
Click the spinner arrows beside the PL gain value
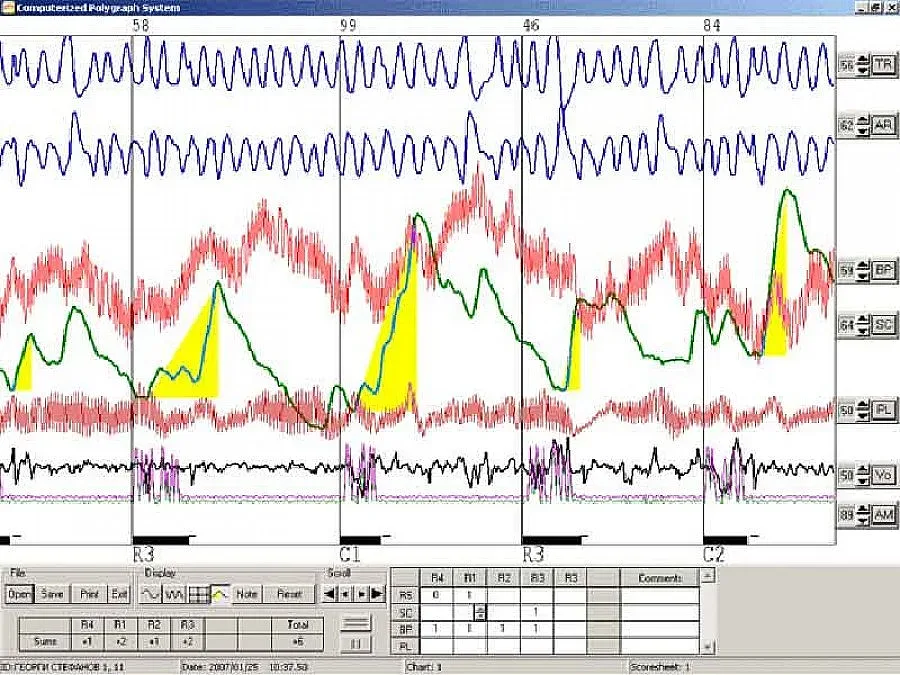[863, 410]
